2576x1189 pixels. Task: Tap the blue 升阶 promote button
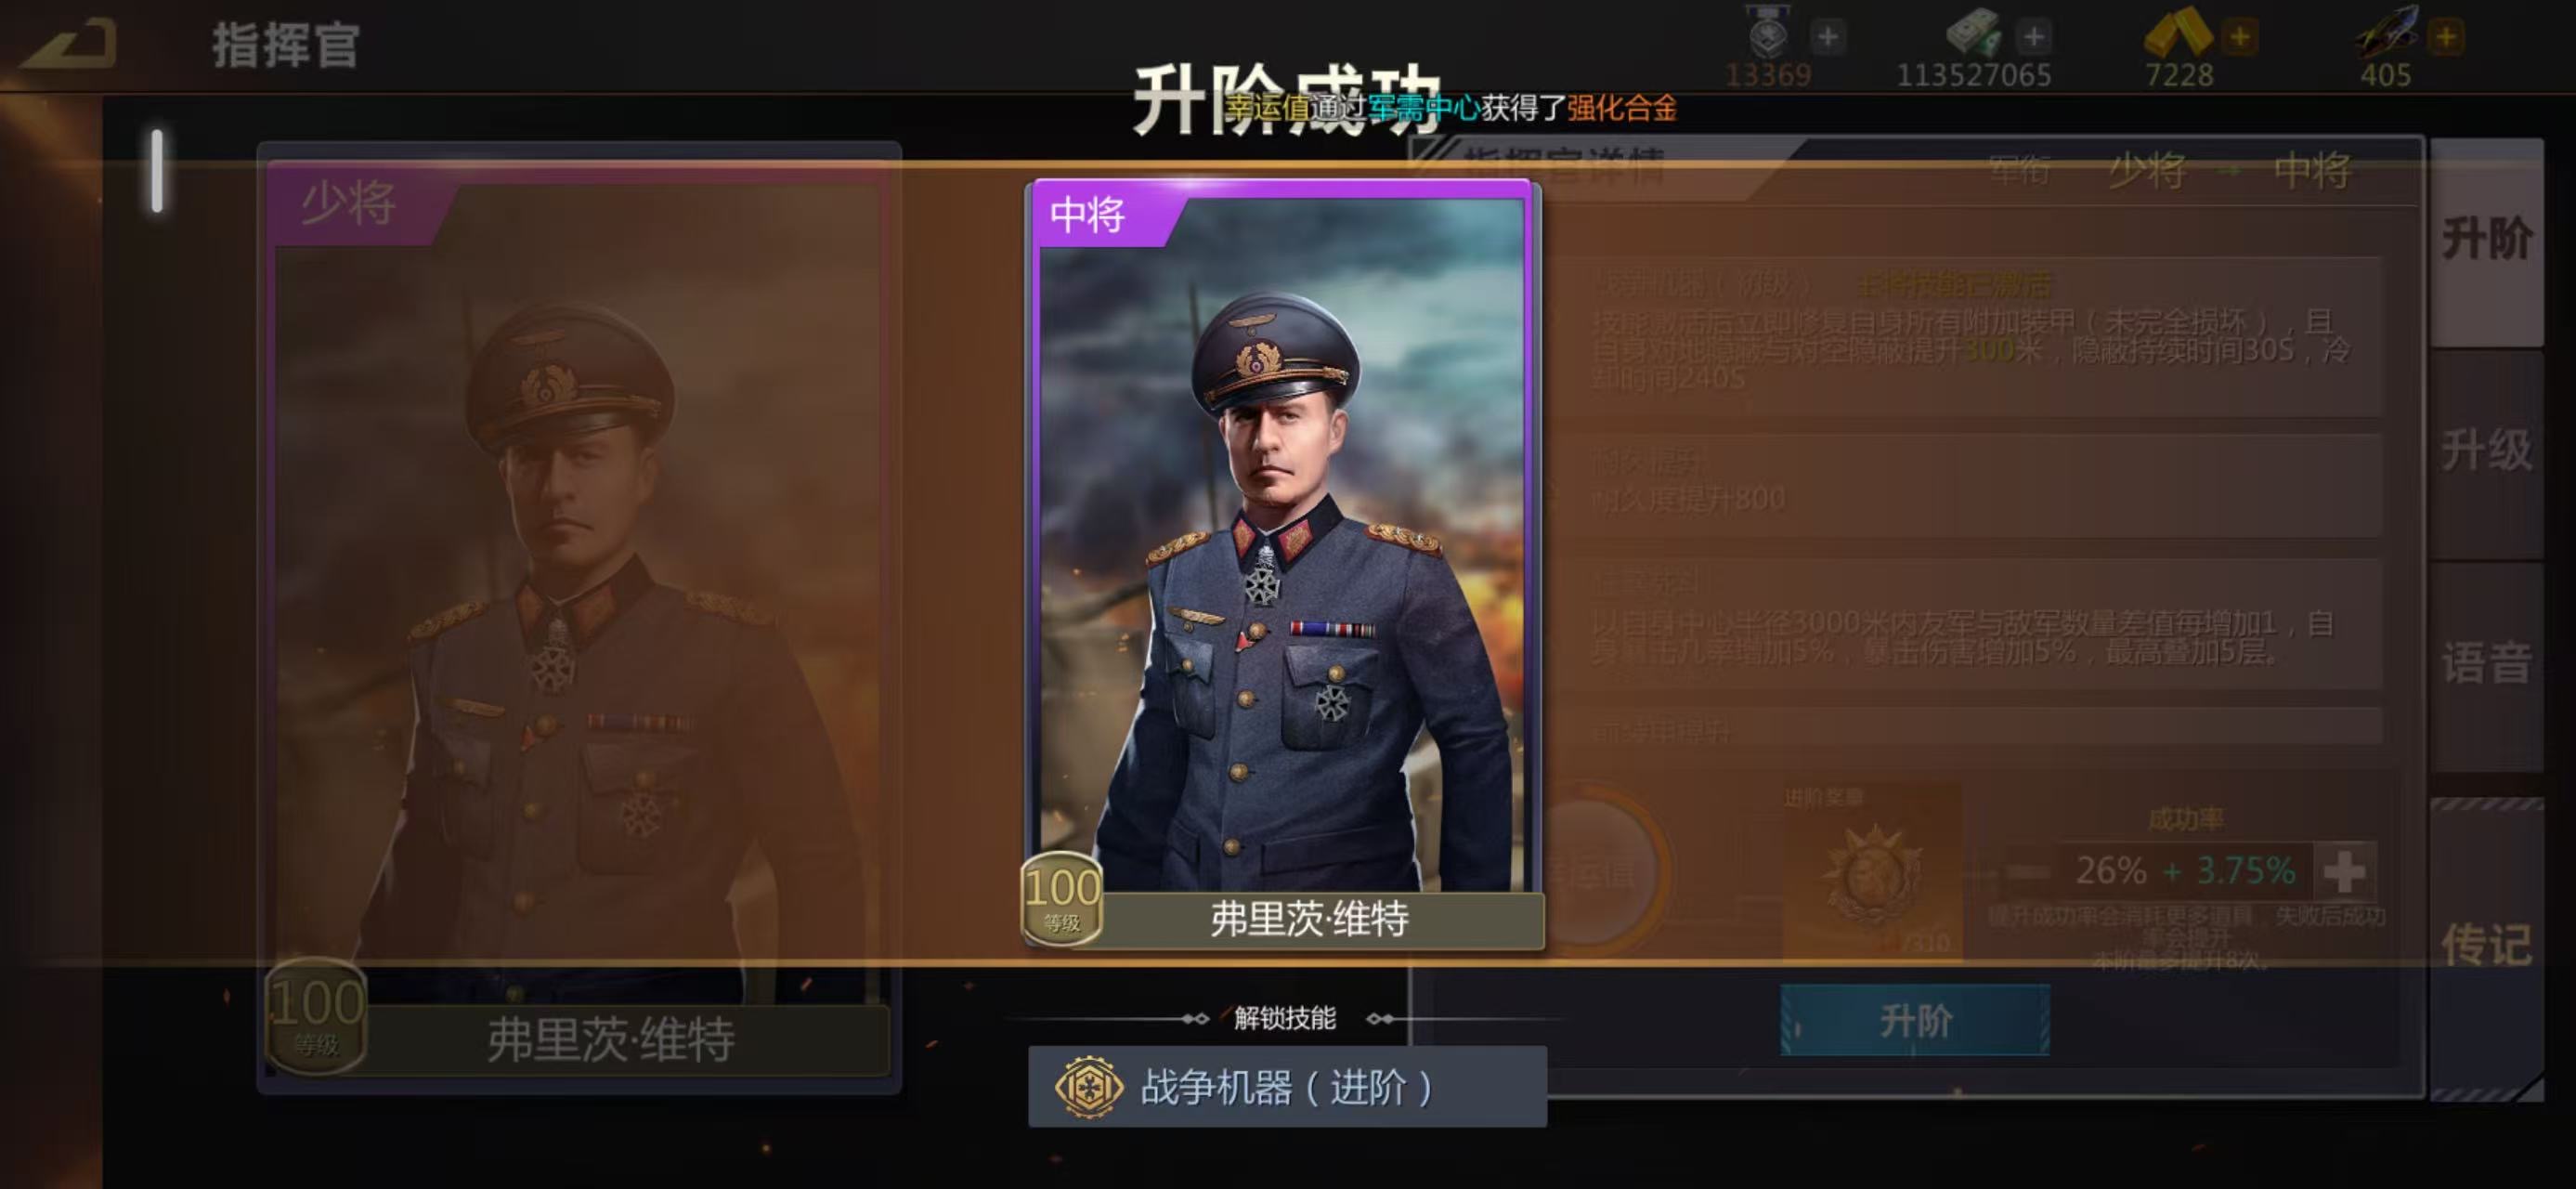(x=1914, y=1020)
